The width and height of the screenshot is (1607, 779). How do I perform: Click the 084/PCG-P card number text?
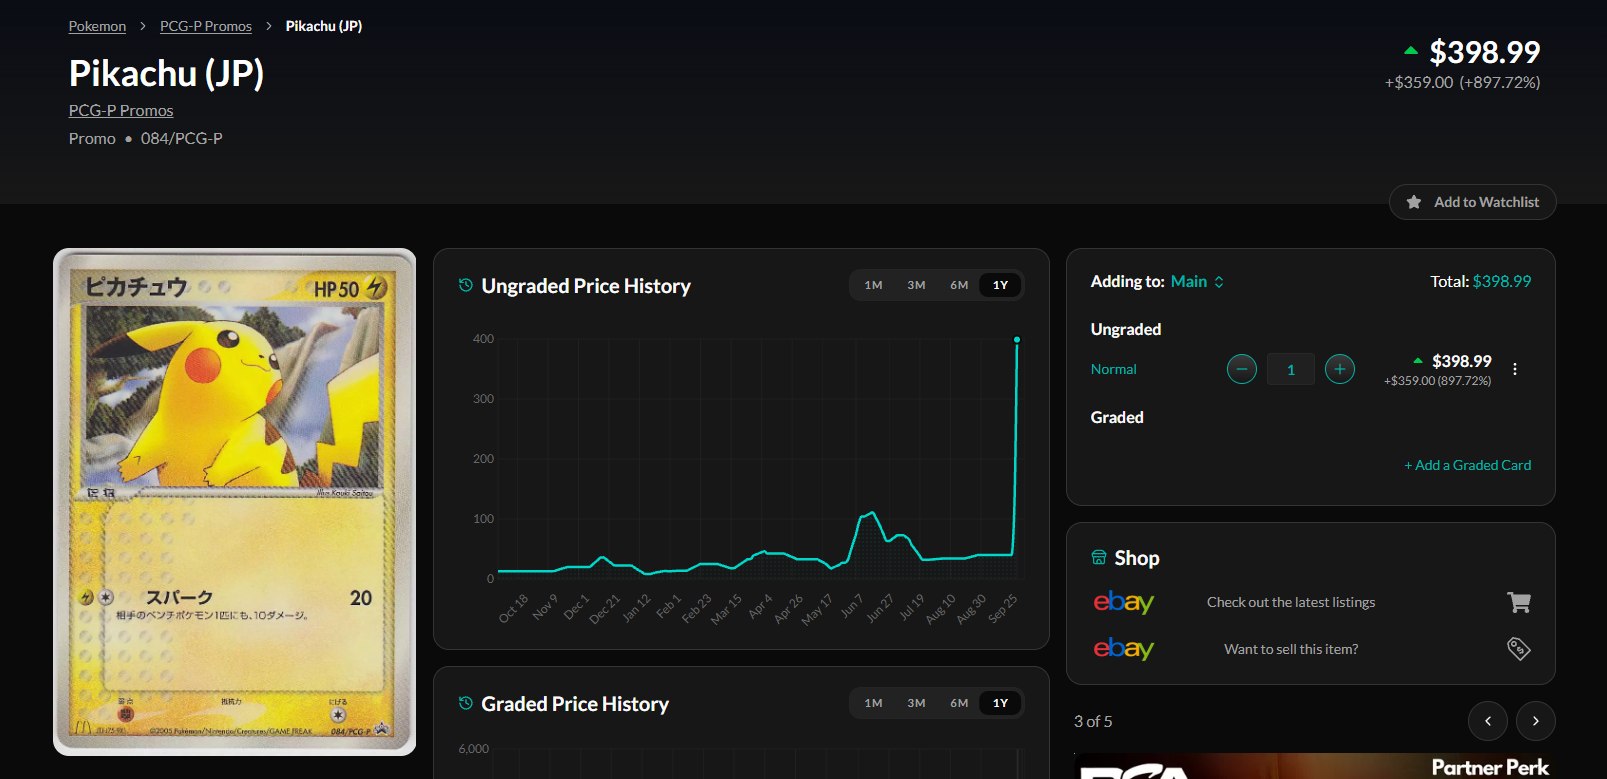pyautogui.click(x=182, y=138)
